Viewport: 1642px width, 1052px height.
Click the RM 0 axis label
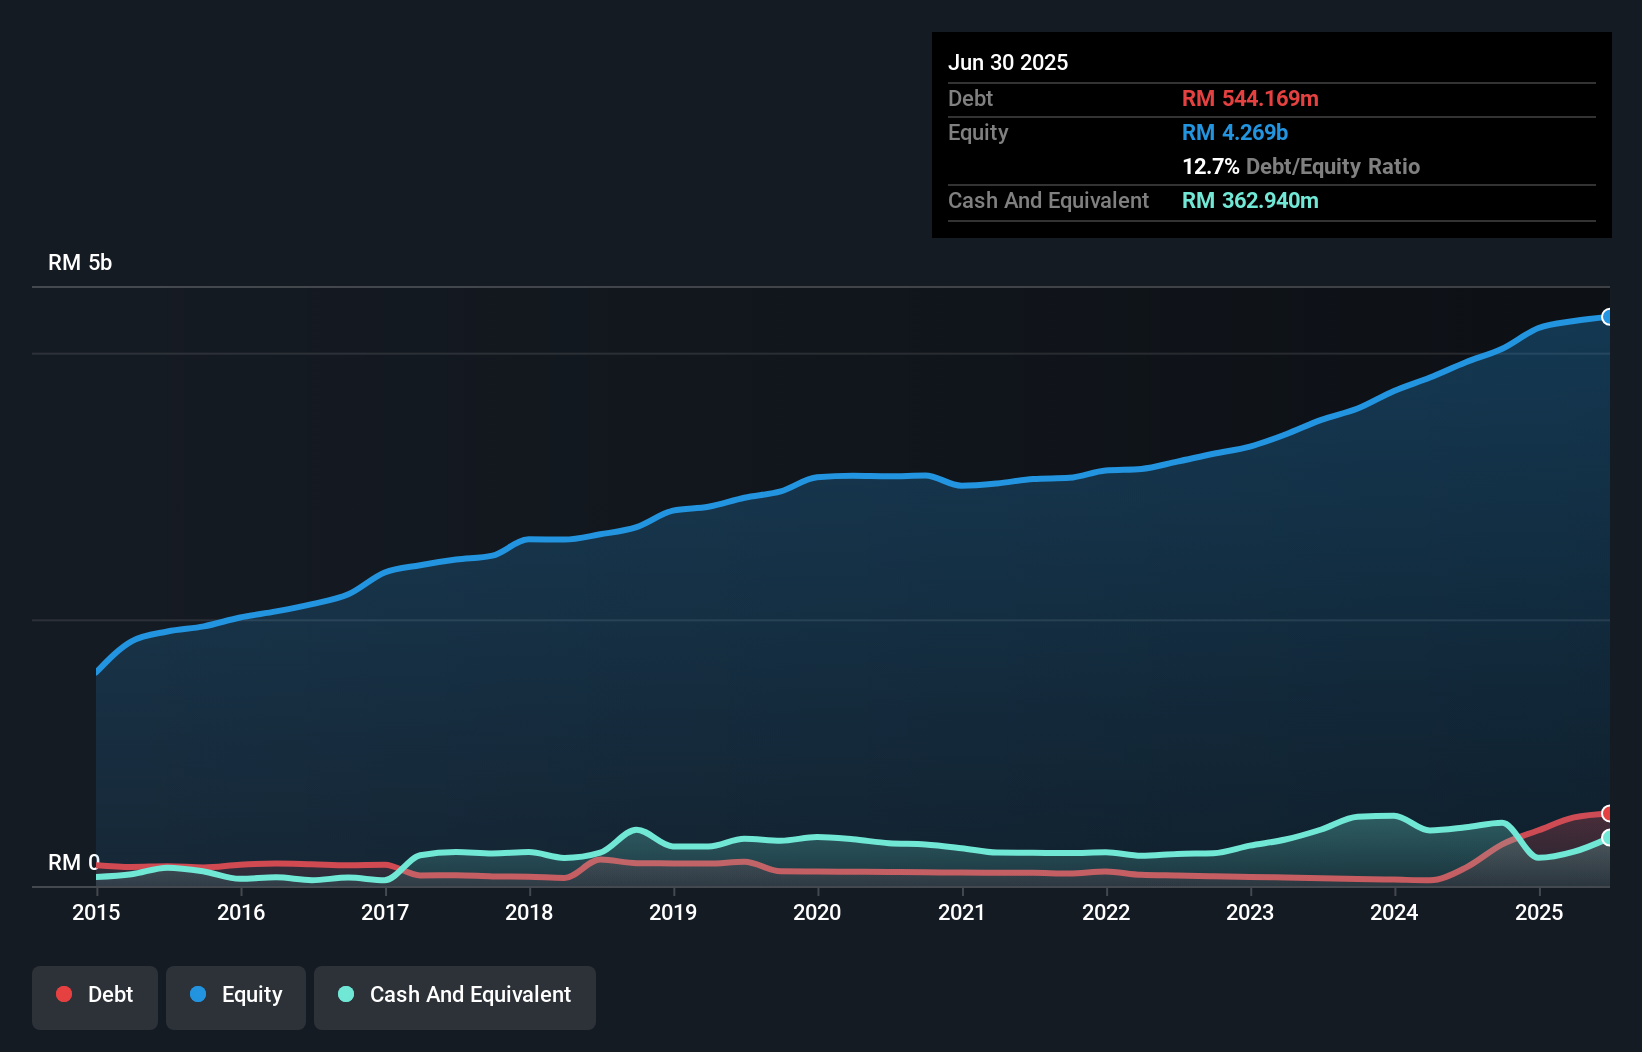(x=73, y=862)
